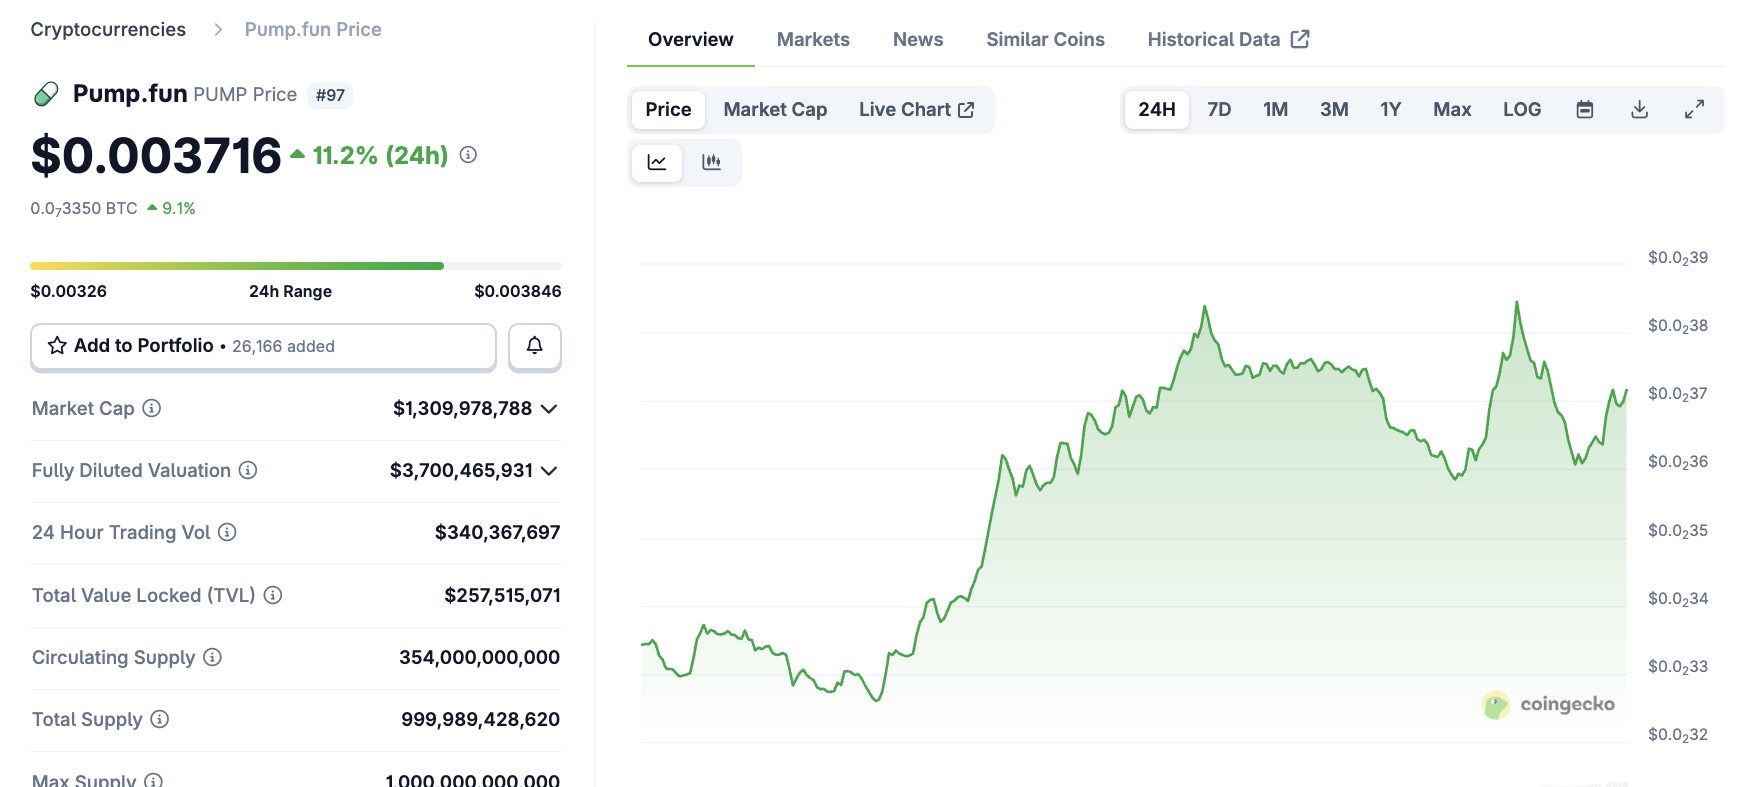1745x787 pixels.
Task: Open the Similar Coins tab
Action: click(x=1045, y=40)
